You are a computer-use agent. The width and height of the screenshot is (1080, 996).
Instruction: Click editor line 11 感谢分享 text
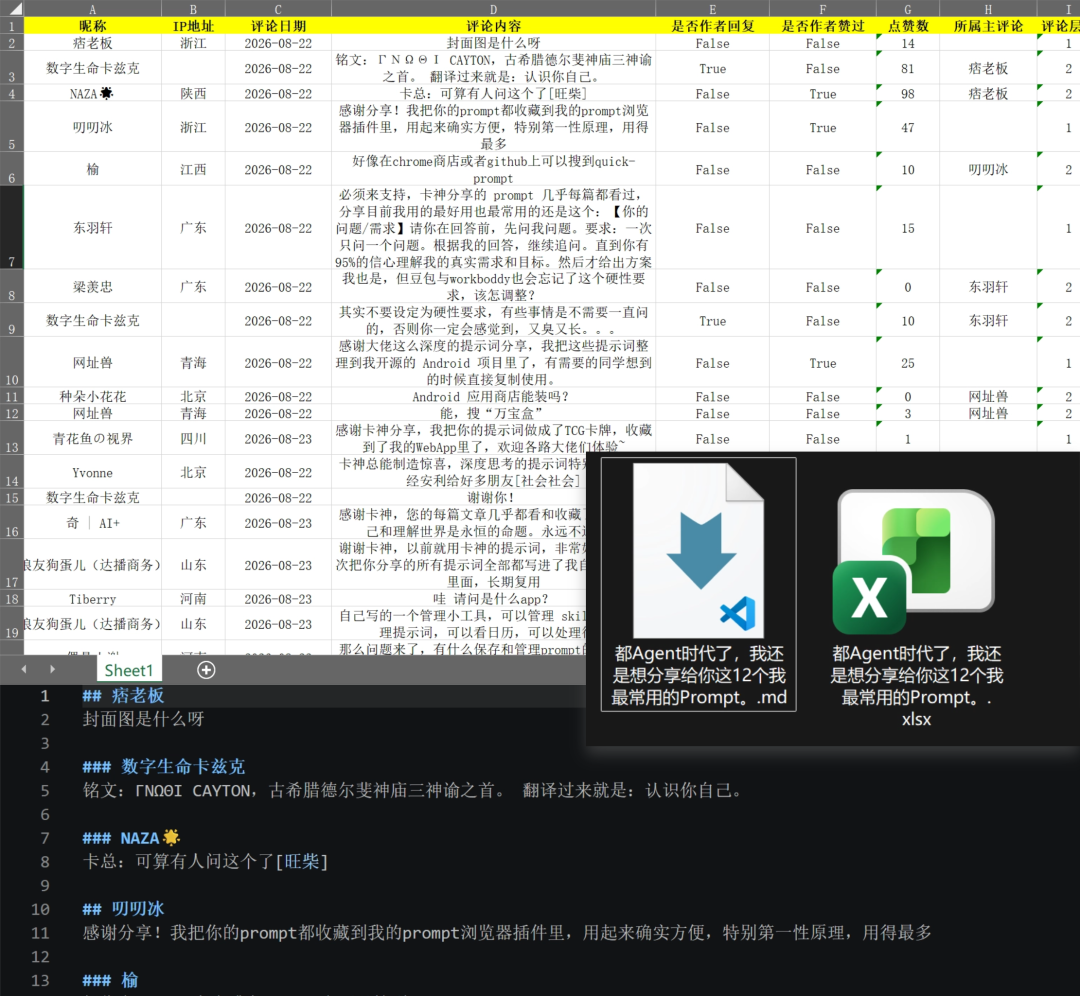tap(507, 933)
